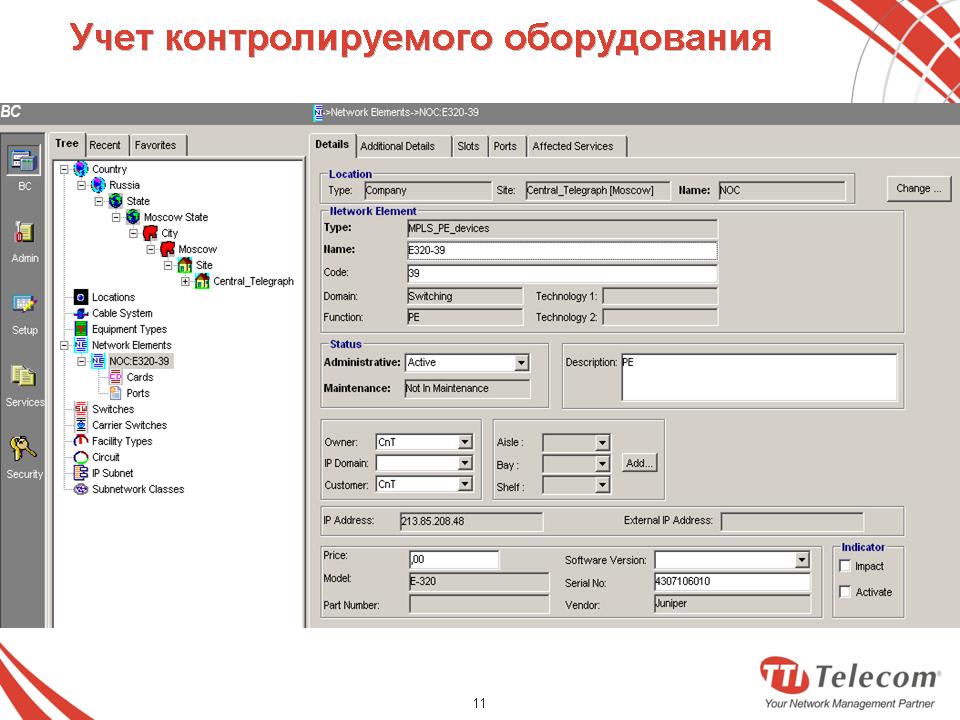Select the Cable System tree icon
Screen dimensions: 960x720
pos(82,313)
